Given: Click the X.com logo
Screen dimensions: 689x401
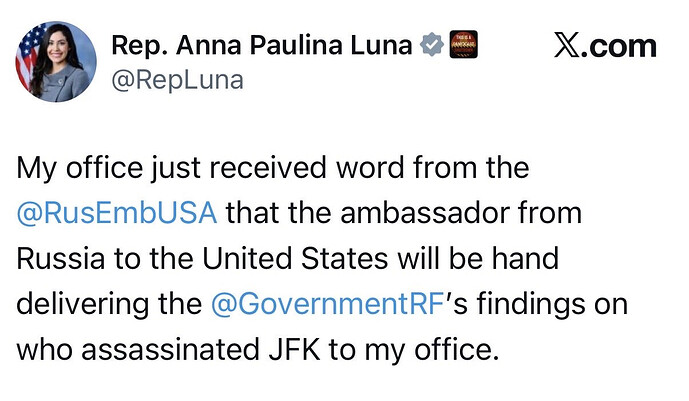Looking at the screenshot, I should coord(605,46).
